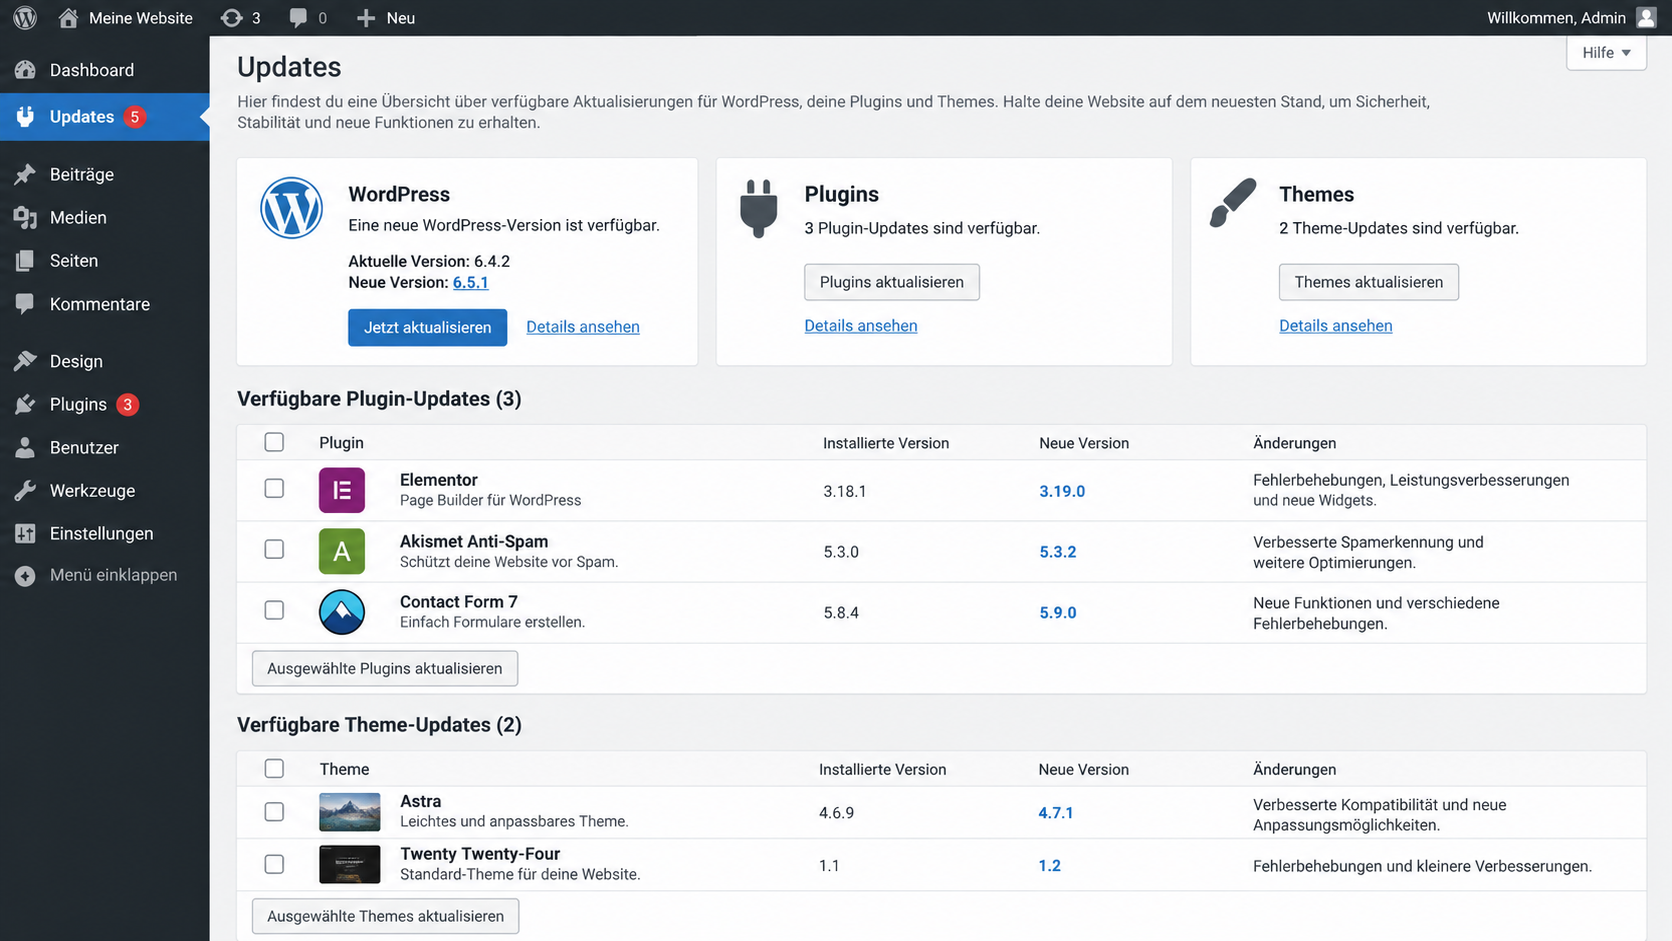Click the brush icon in the Themes card
The height and width of the screenshot is (941, 1672).
pyautogui.click(x=1233, y=203)
